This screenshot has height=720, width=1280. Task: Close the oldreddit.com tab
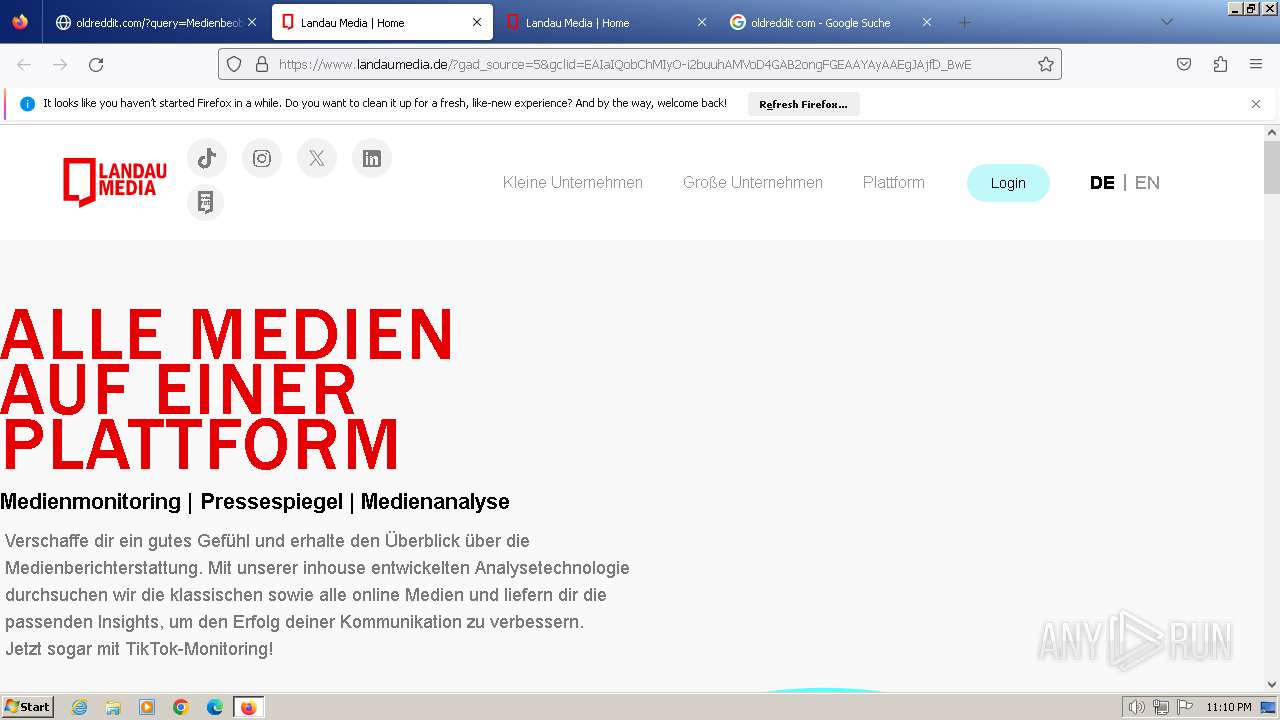pyautogui.click(x=251, y=22)
